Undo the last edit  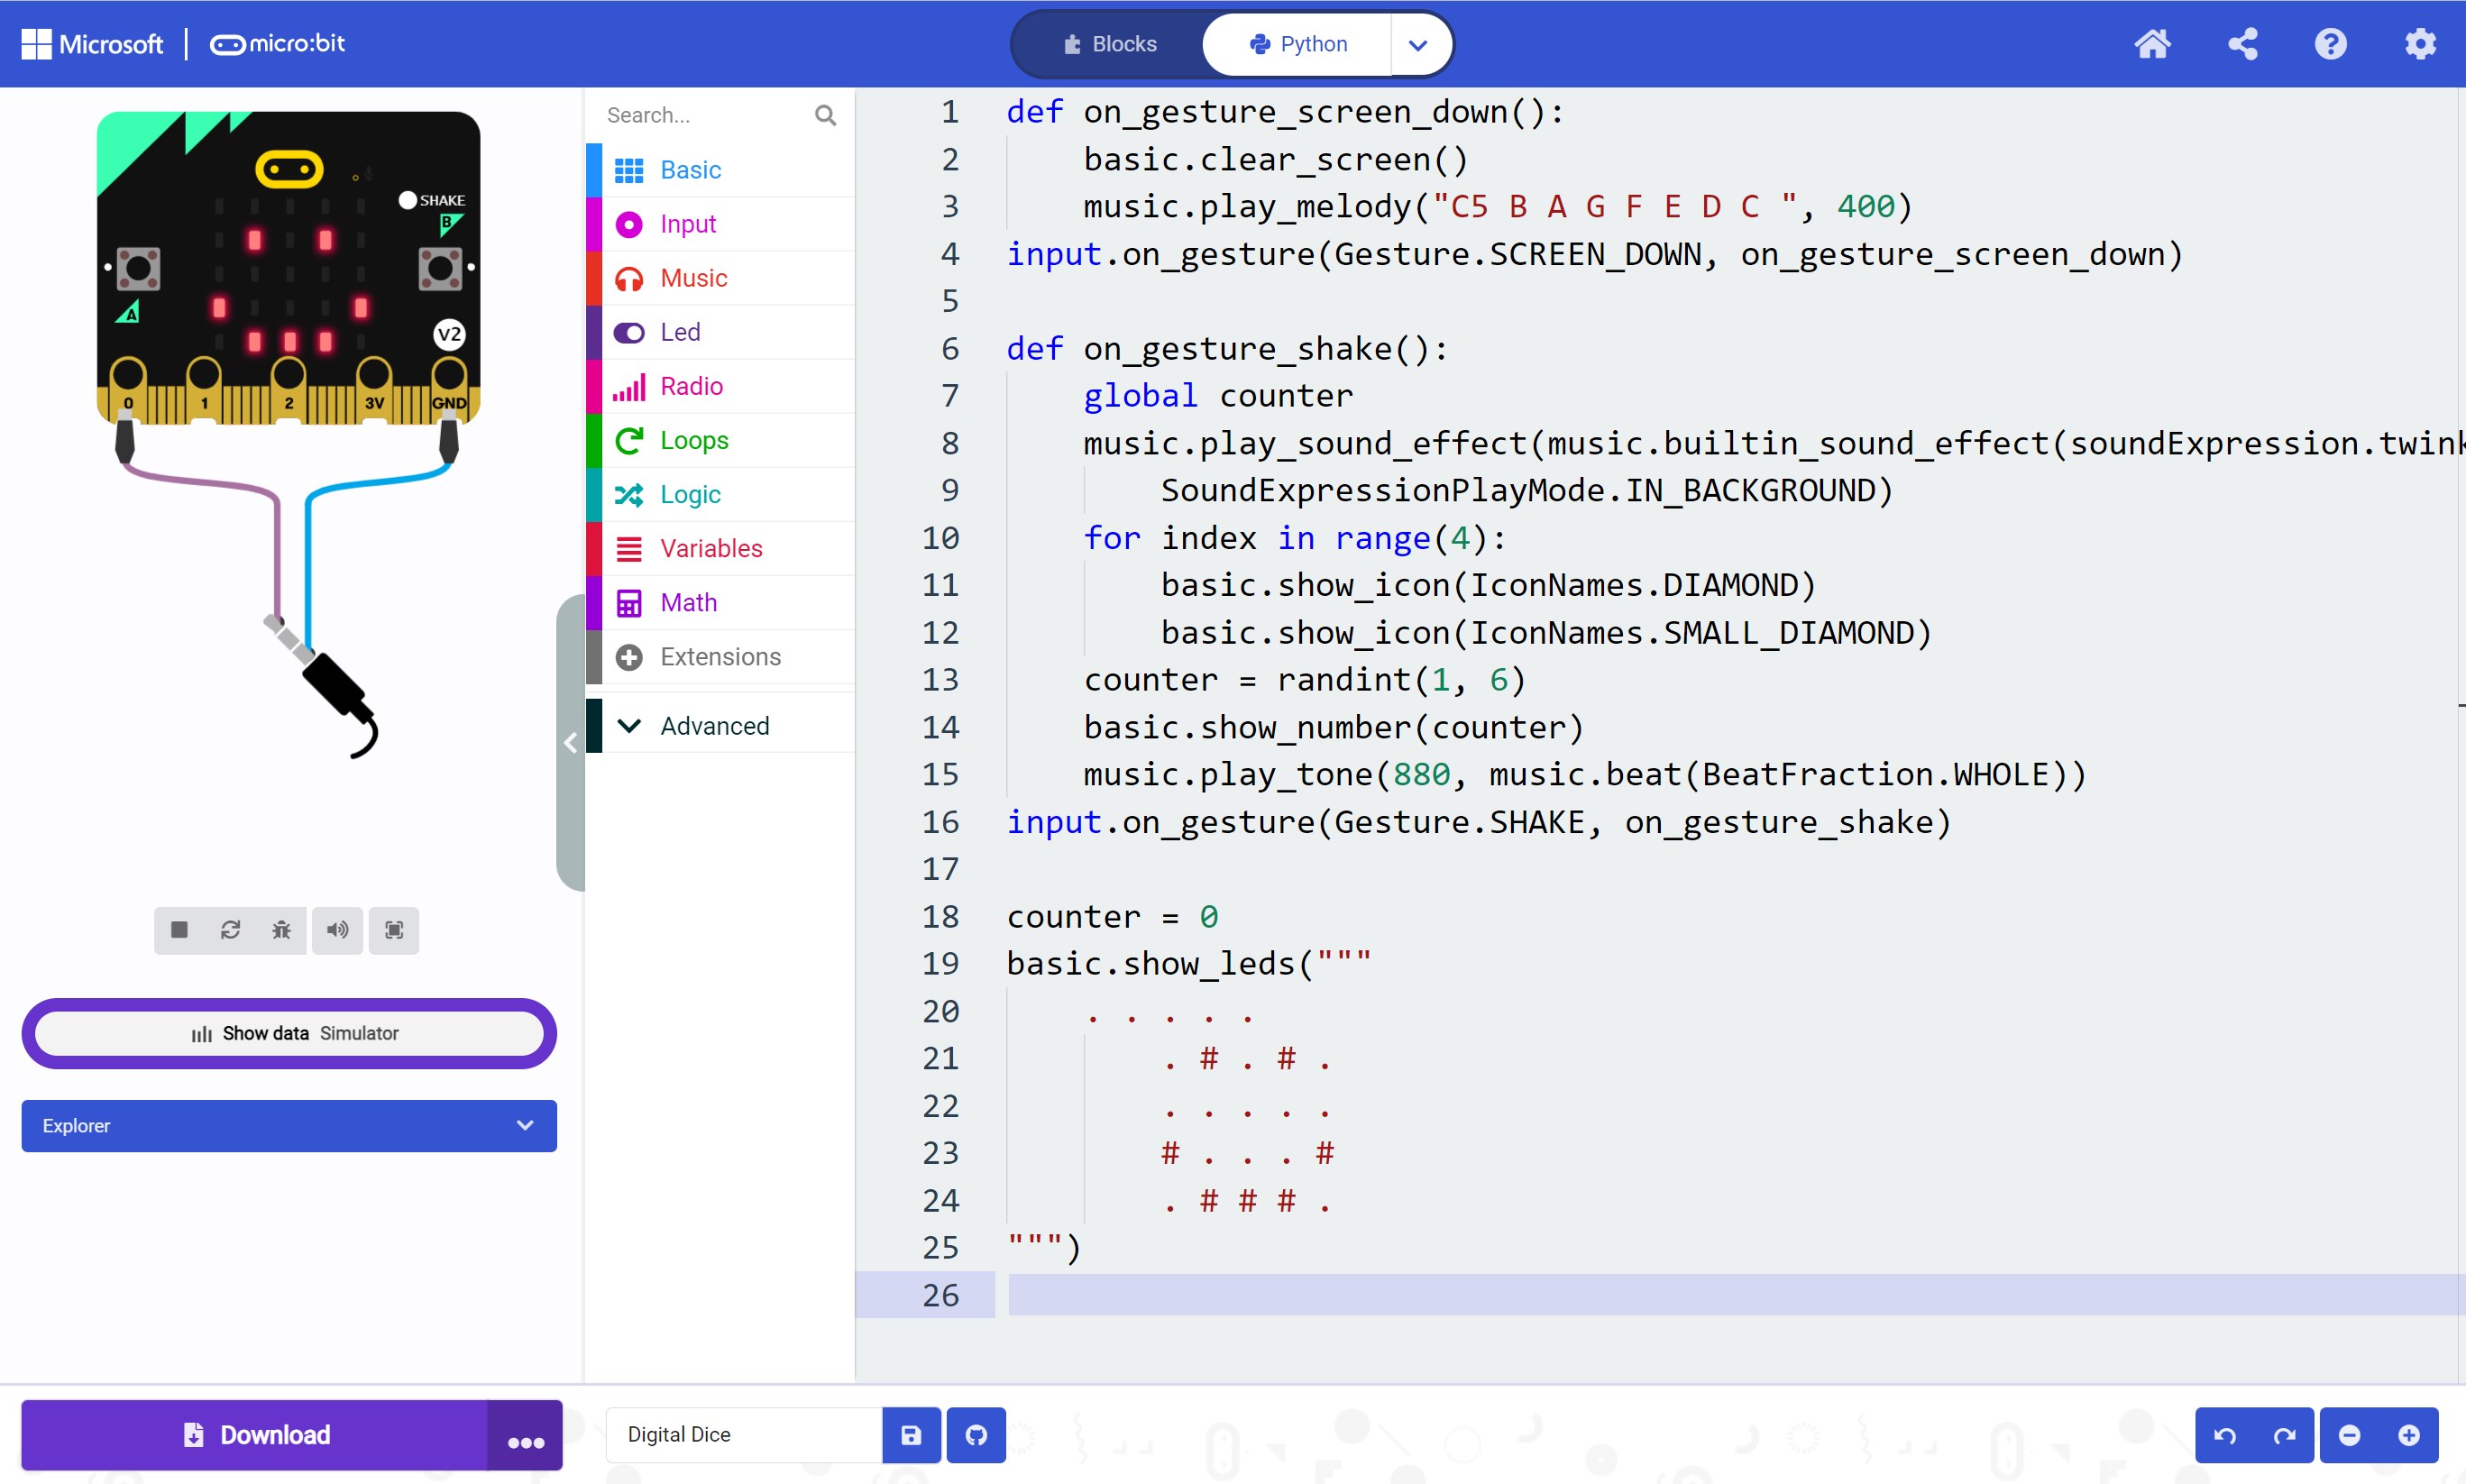(2225, 1435)
